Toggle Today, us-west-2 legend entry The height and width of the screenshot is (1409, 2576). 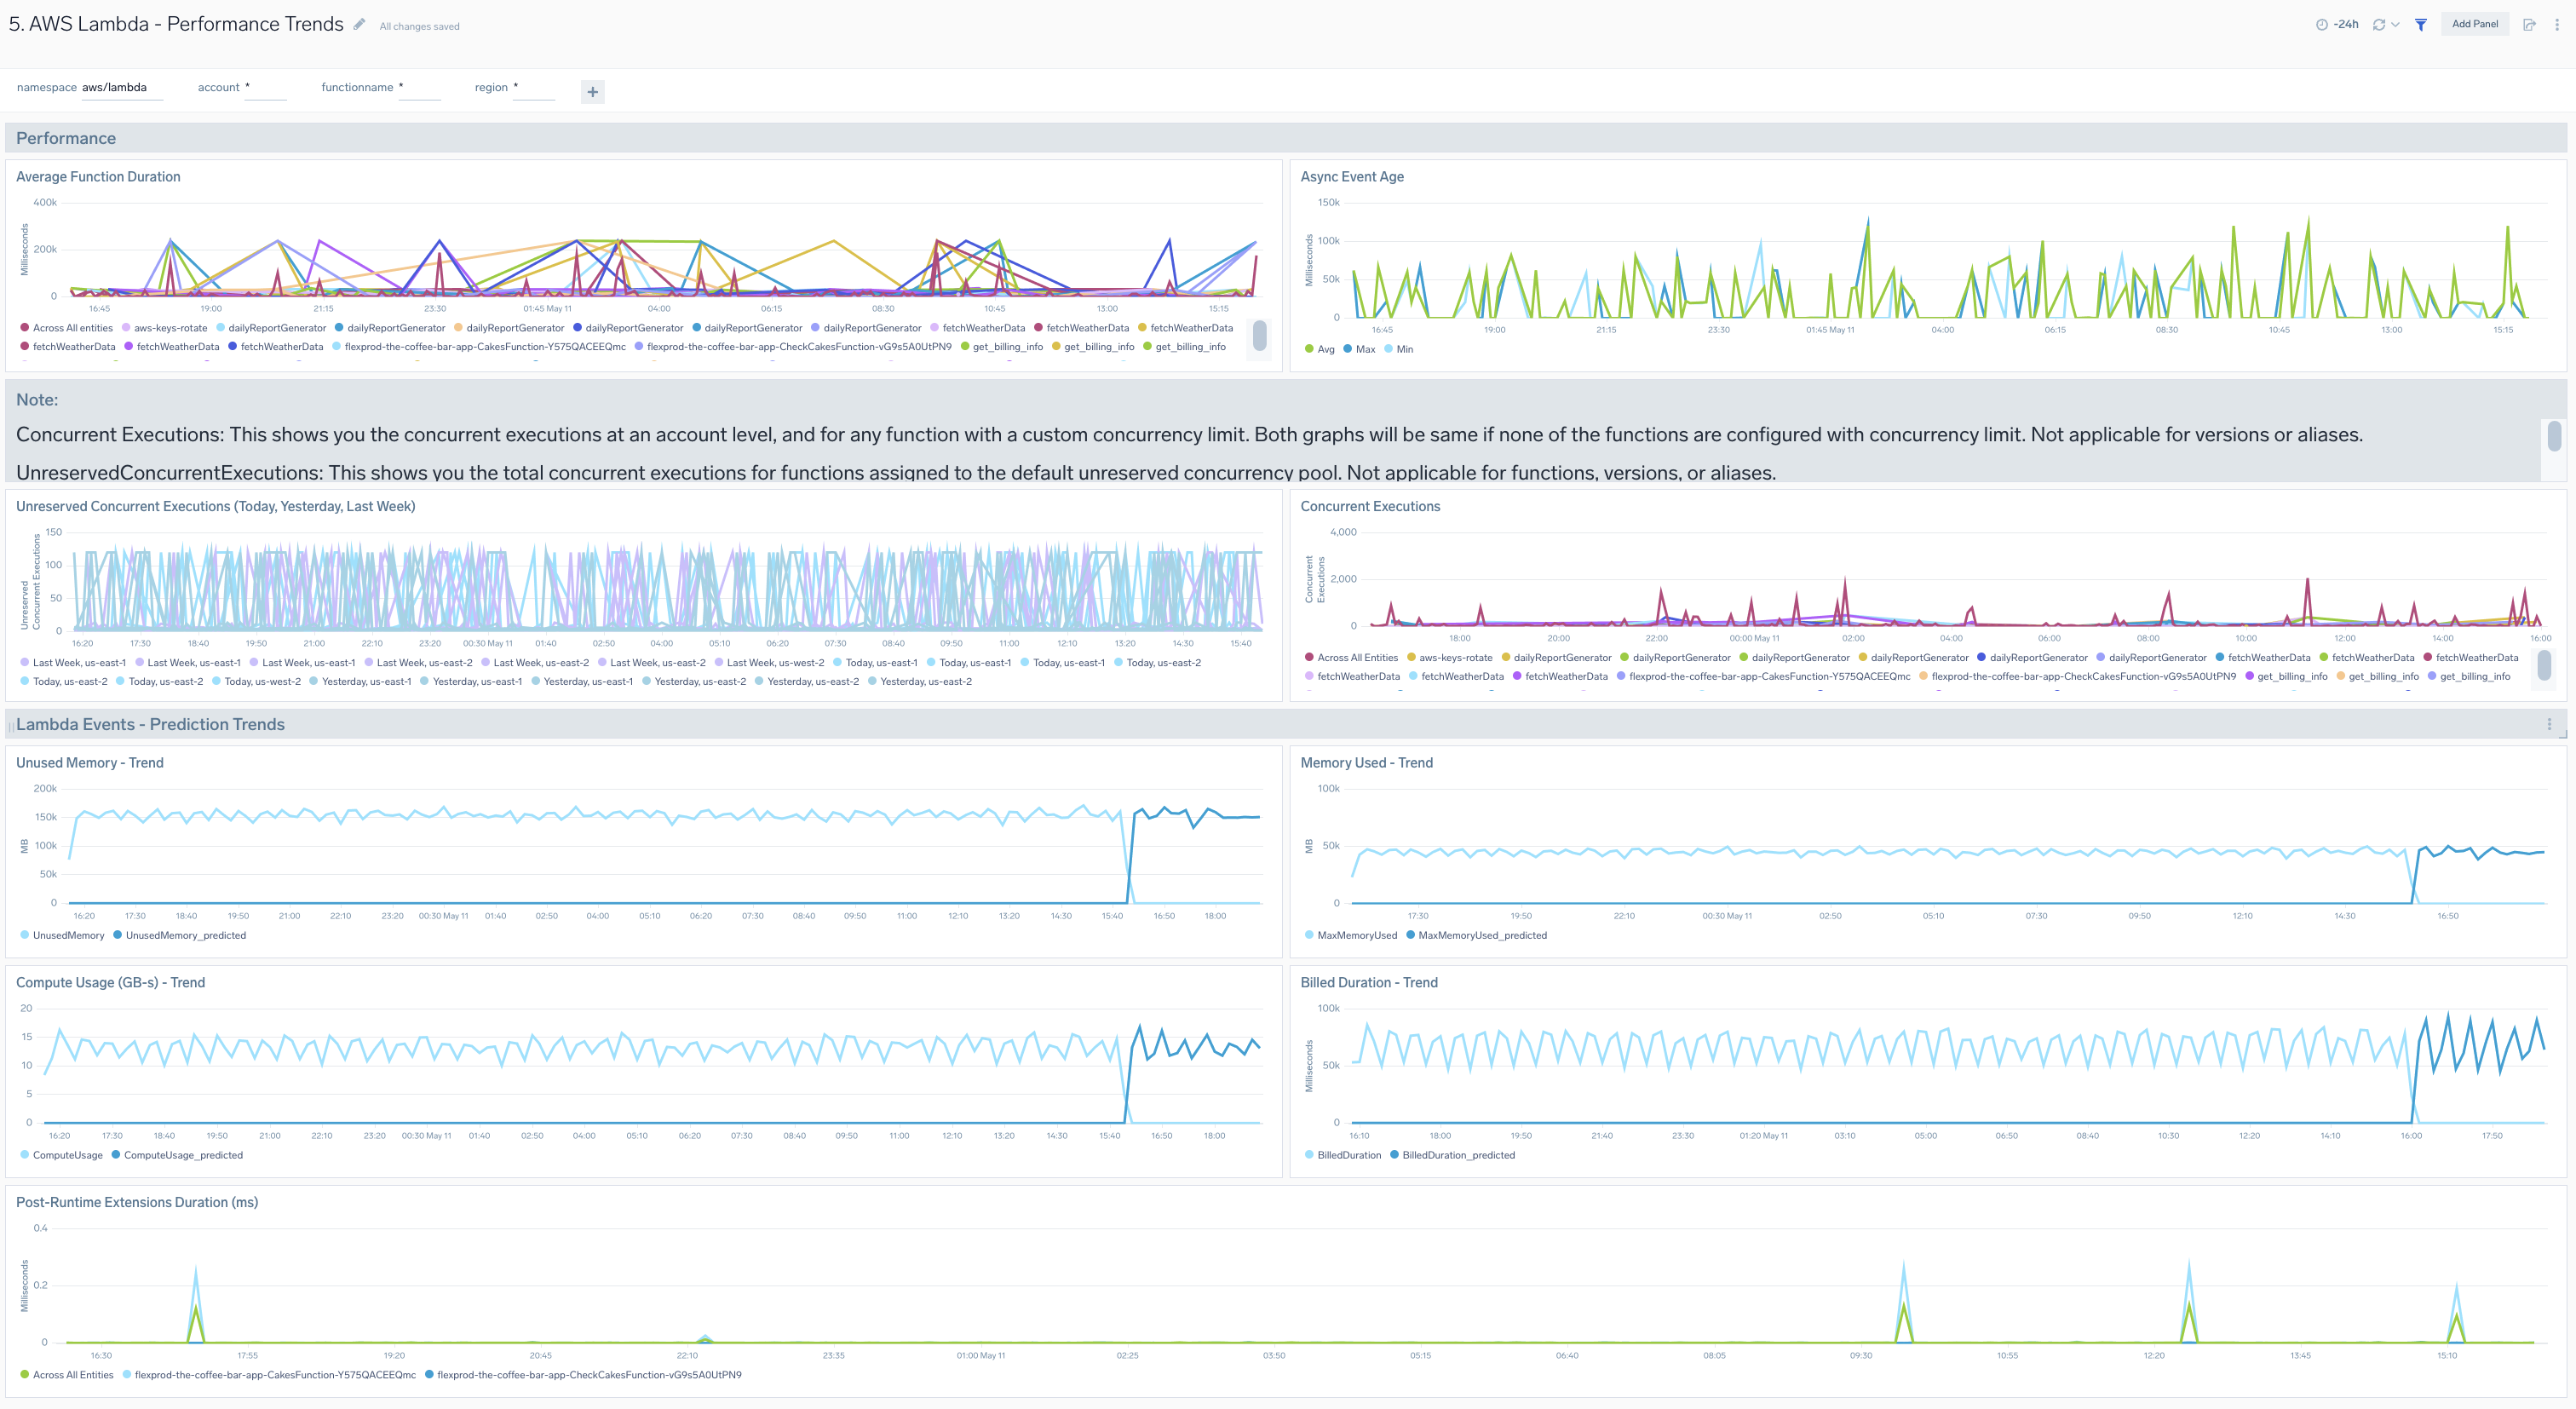pyautogui.click(x=258, y=681)
